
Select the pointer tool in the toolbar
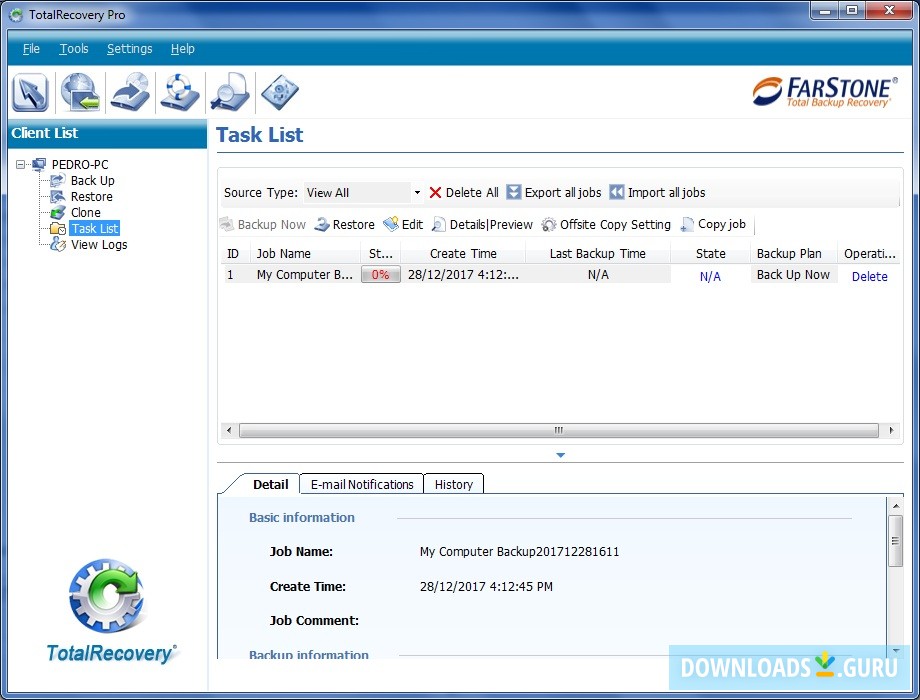pyautogui.click(x=30, y=92)
